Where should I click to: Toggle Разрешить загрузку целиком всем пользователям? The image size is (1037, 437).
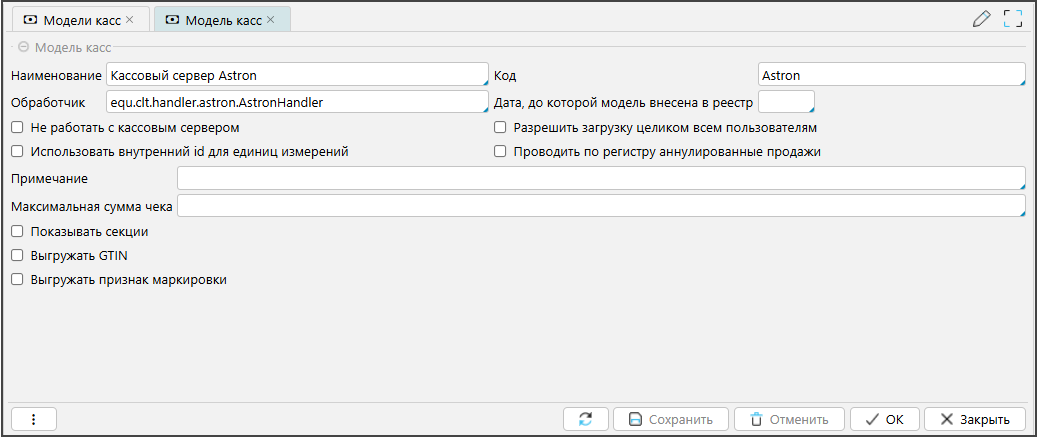click(x=500, y=128)
